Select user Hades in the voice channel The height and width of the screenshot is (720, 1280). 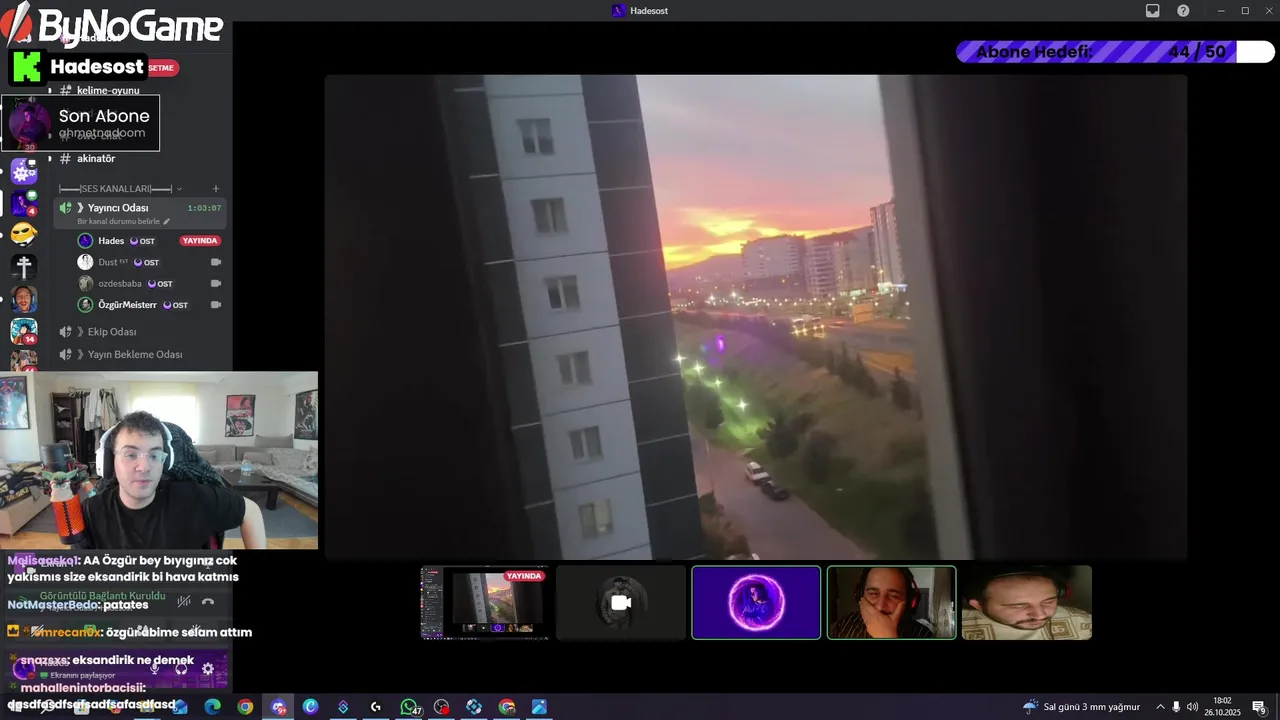(111, 241)
